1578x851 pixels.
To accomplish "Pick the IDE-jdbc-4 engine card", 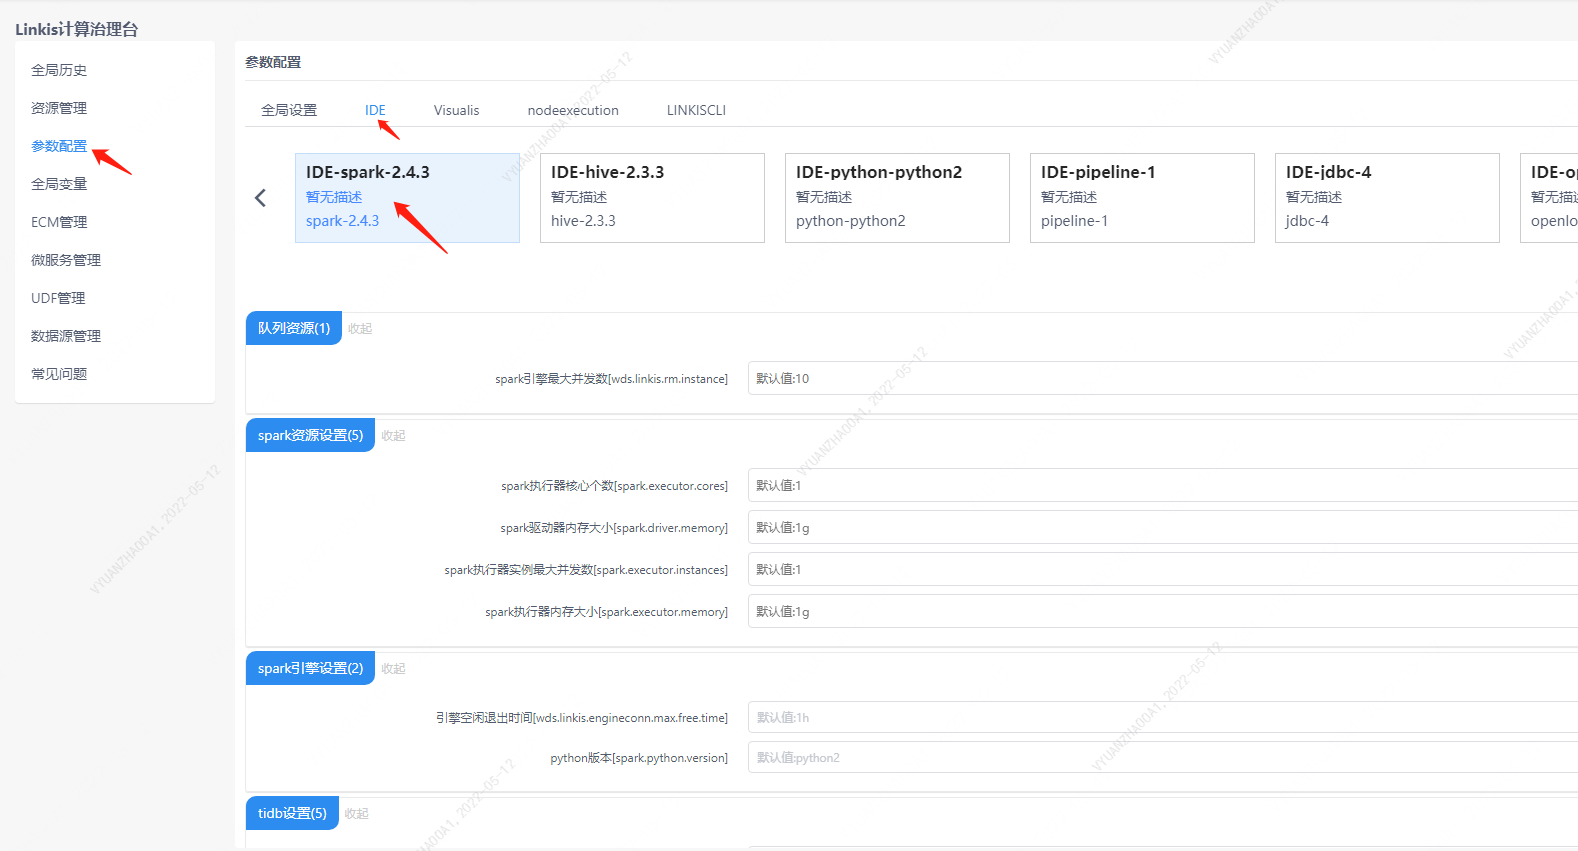I will coord(1387,197).
